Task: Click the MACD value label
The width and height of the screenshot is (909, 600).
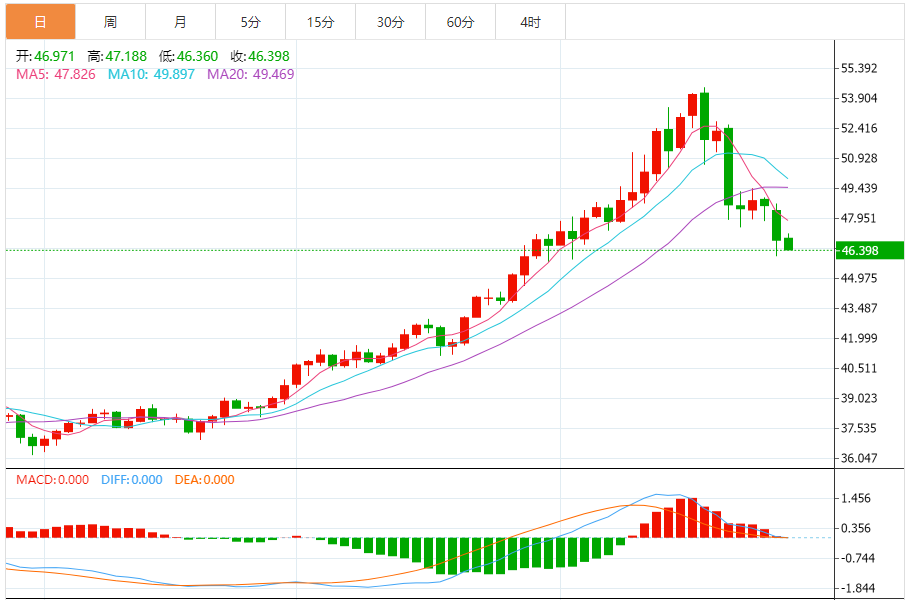Action: pyautogui.click(x=54, y=480)
